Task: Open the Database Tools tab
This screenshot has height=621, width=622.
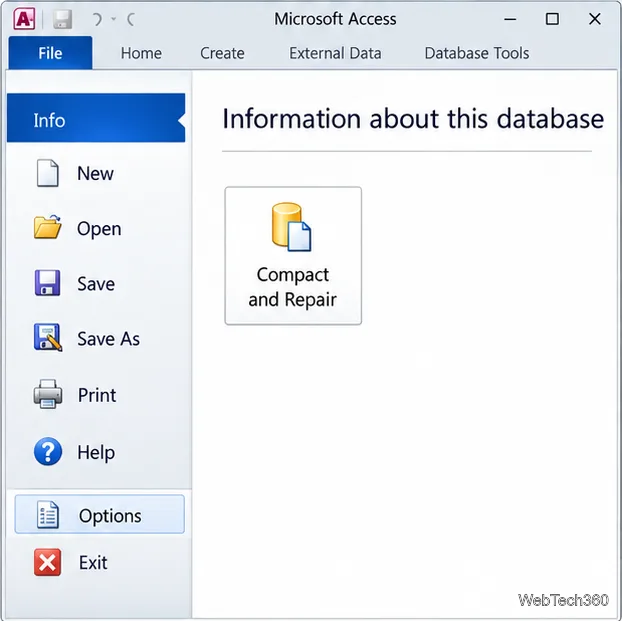Action: coord(477,53)
